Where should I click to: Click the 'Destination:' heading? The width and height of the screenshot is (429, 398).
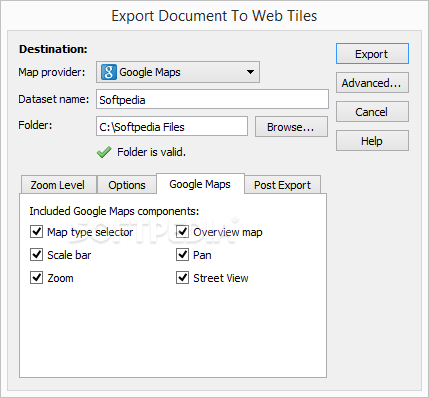point(53,49)
